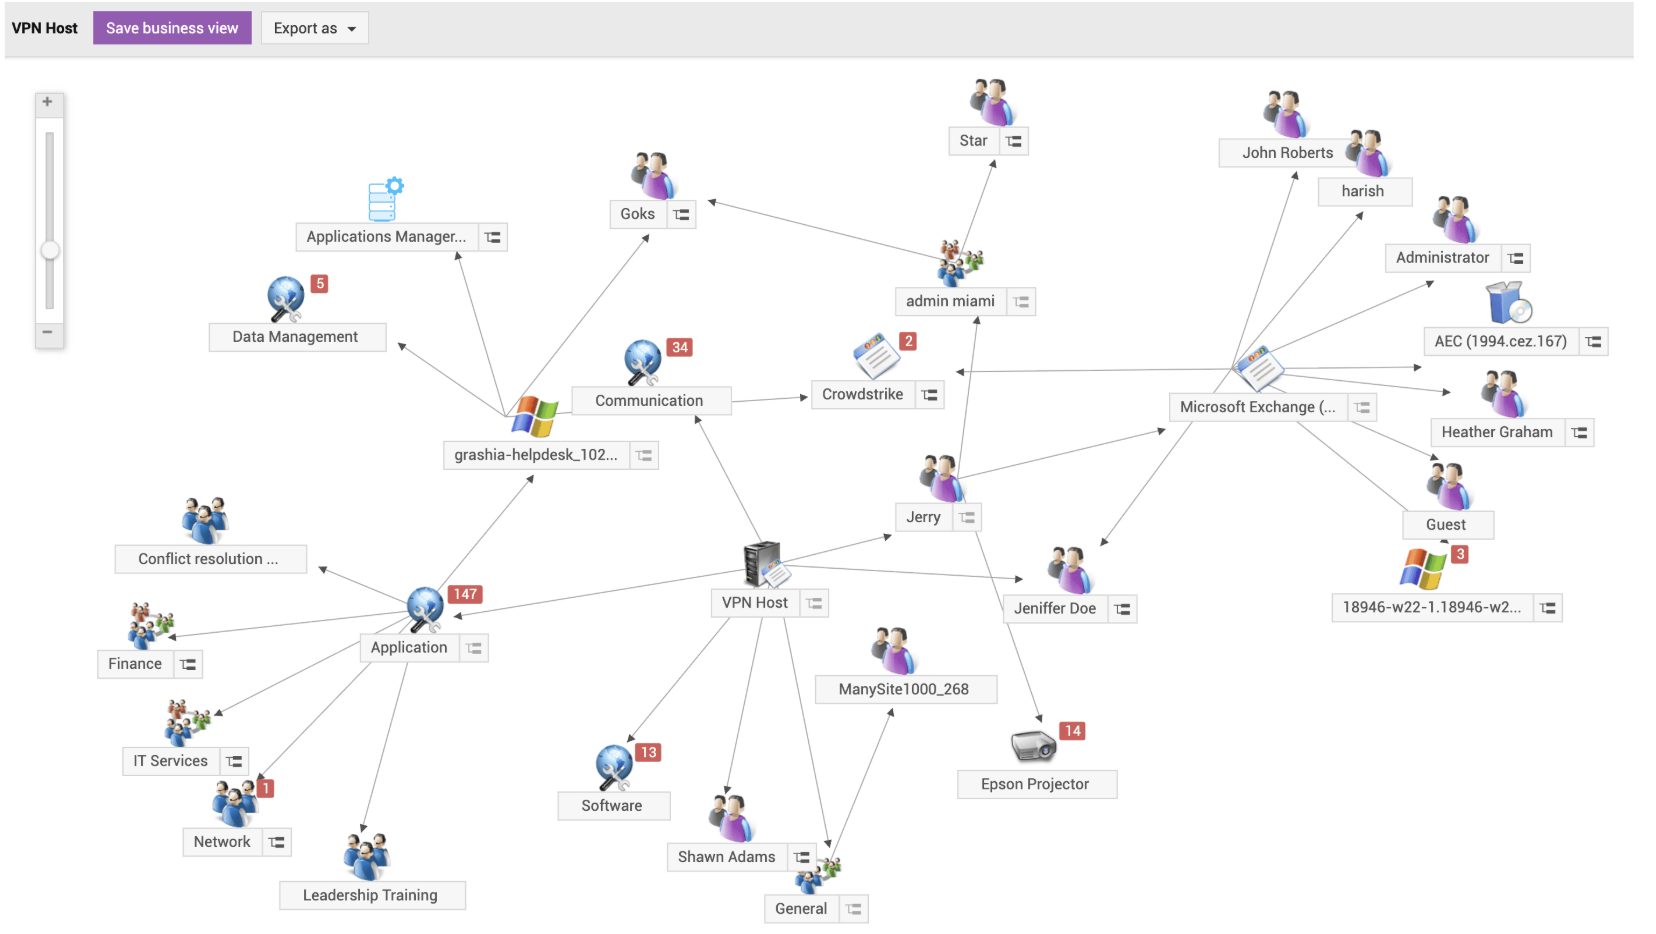Click the 13 badge on Software
Viewport: 1656px width, 934px height.
pos(649,752)
